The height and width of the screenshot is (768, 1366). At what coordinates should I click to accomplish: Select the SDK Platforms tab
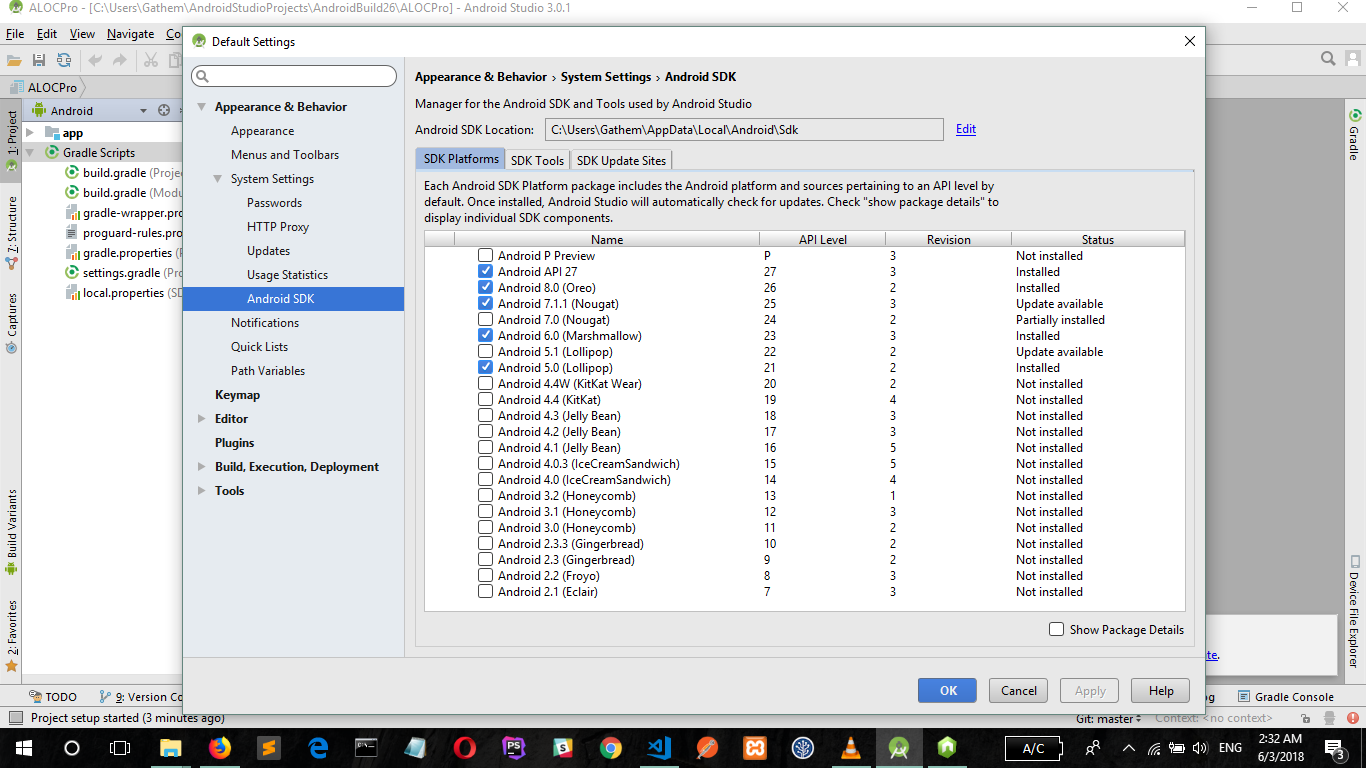(461, 159)
